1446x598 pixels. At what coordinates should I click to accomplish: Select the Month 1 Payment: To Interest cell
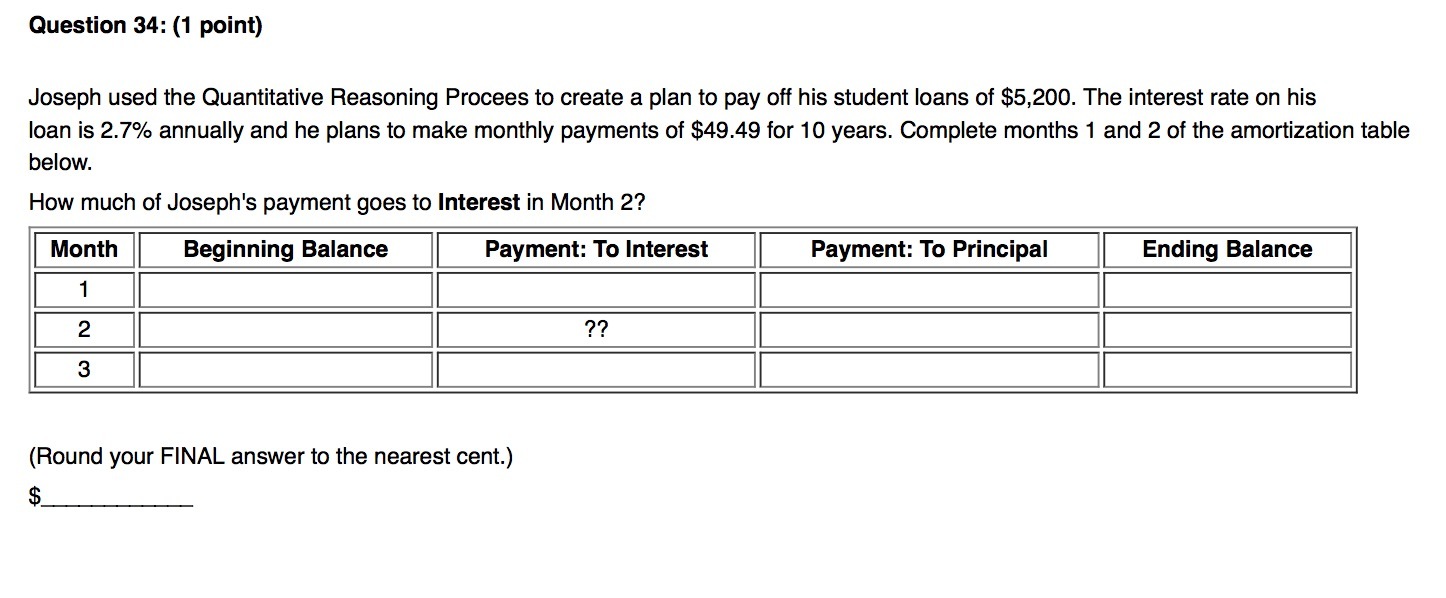pyautogui.click(x=596, y=290)
